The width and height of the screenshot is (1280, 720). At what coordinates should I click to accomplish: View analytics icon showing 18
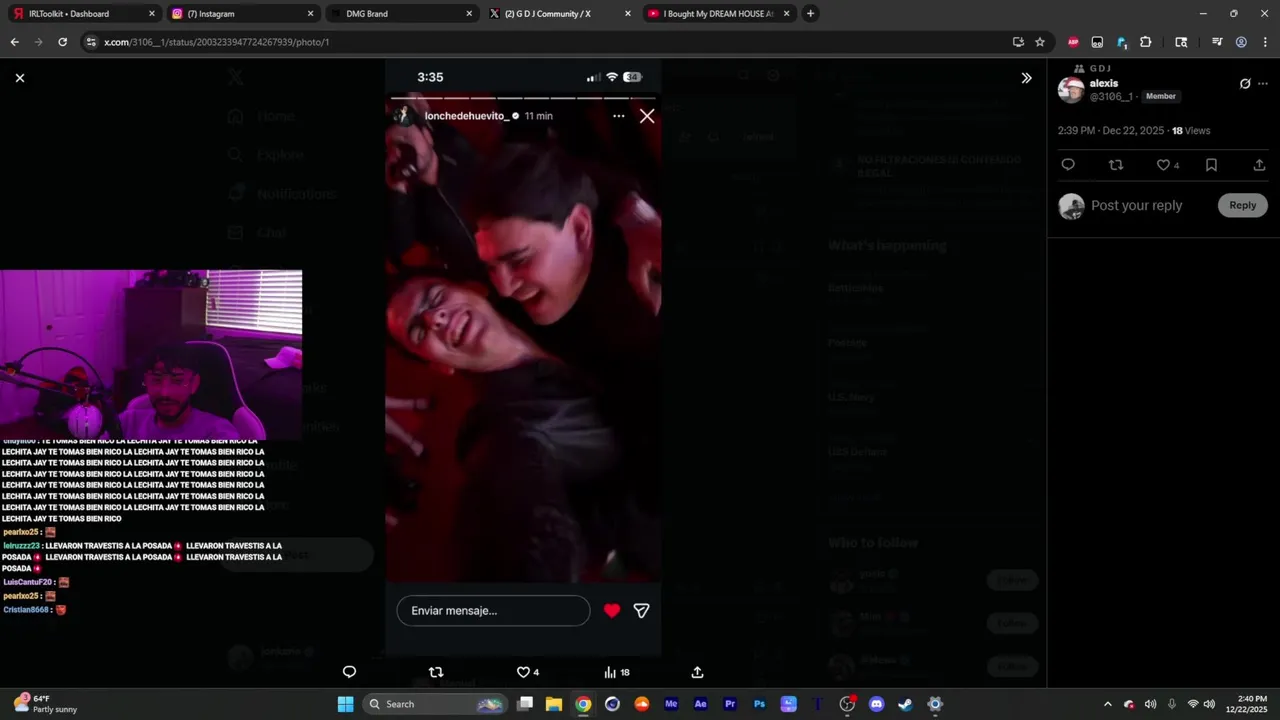coord(617,672)
